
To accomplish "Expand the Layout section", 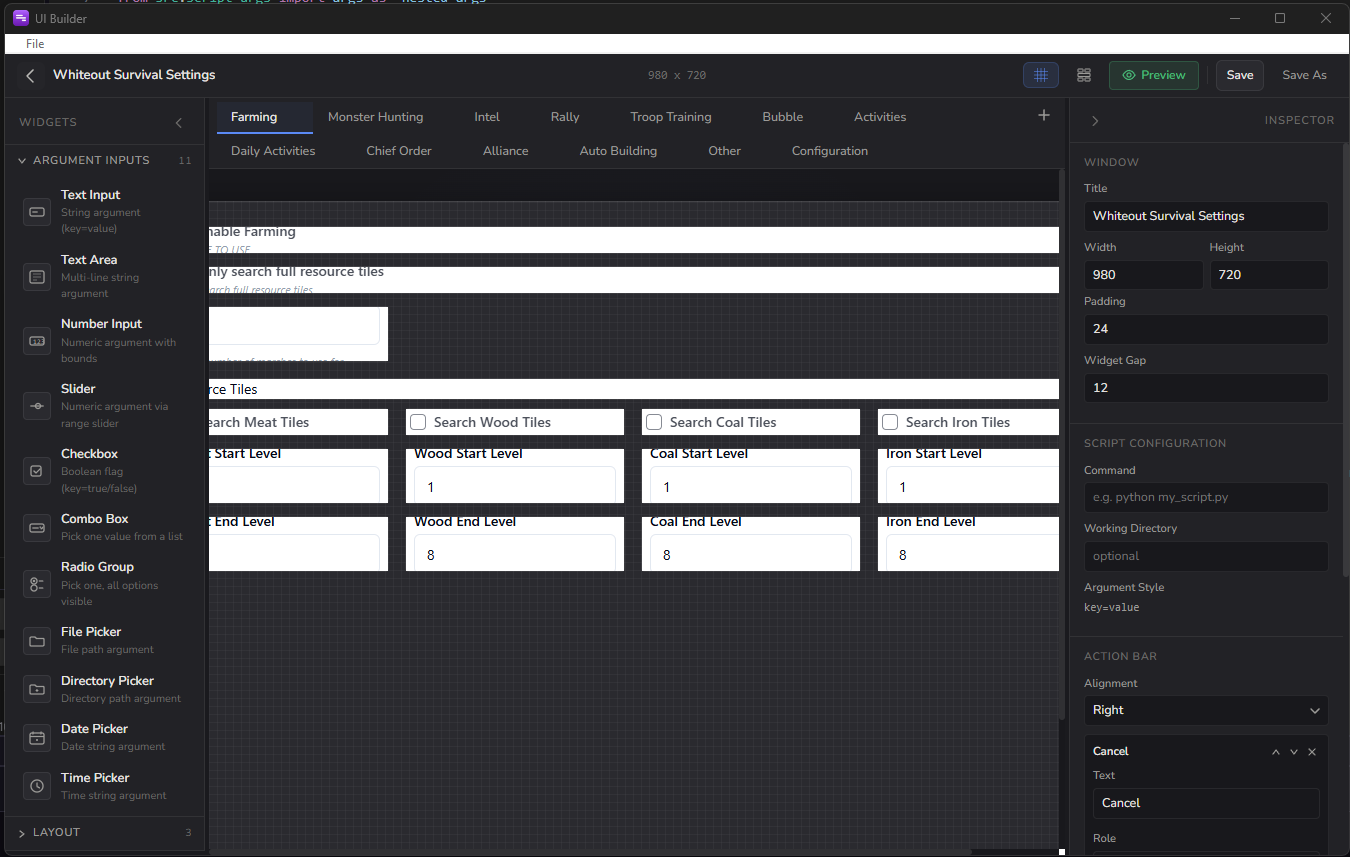I will pyautogui.click(x=104, y=832).
